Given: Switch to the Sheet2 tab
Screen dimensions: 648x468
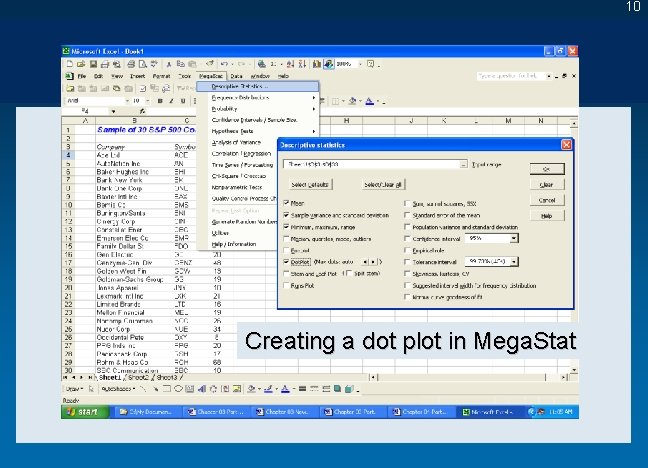Looking at the screenshot, I should click(138, 377).
